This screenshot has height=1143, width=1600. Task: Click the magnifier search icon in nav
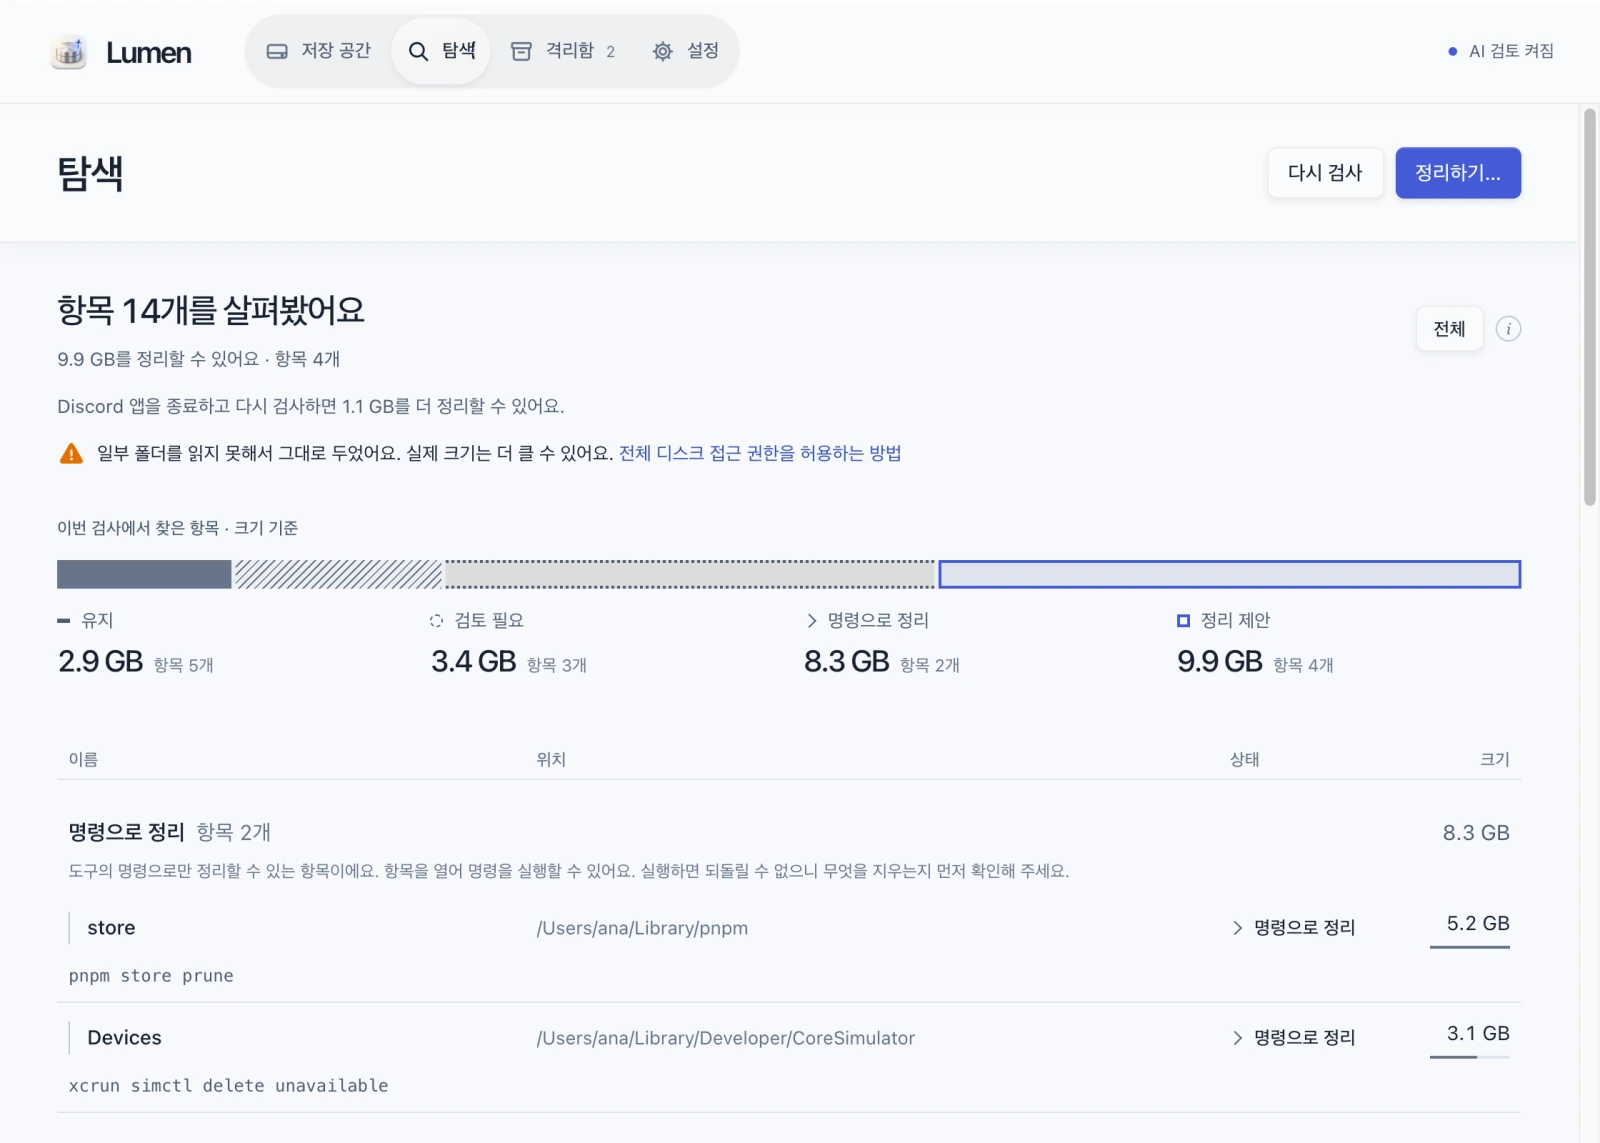tap(418, 51)
